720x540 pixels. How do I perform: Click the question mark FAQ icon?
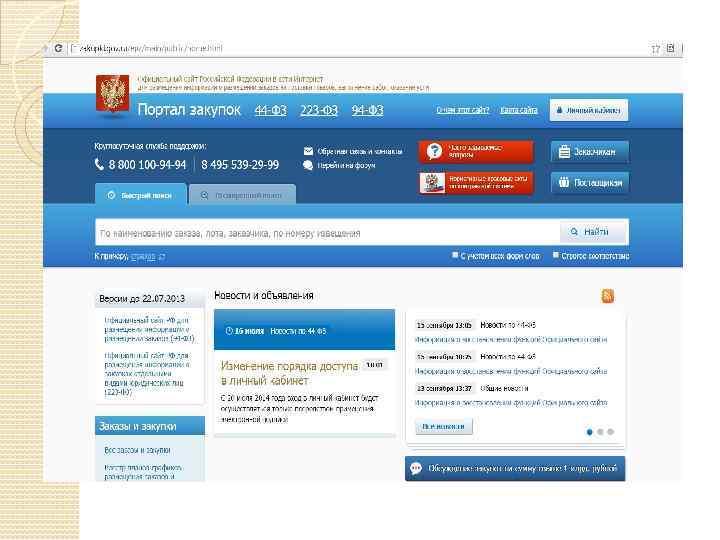pos(434,151)
